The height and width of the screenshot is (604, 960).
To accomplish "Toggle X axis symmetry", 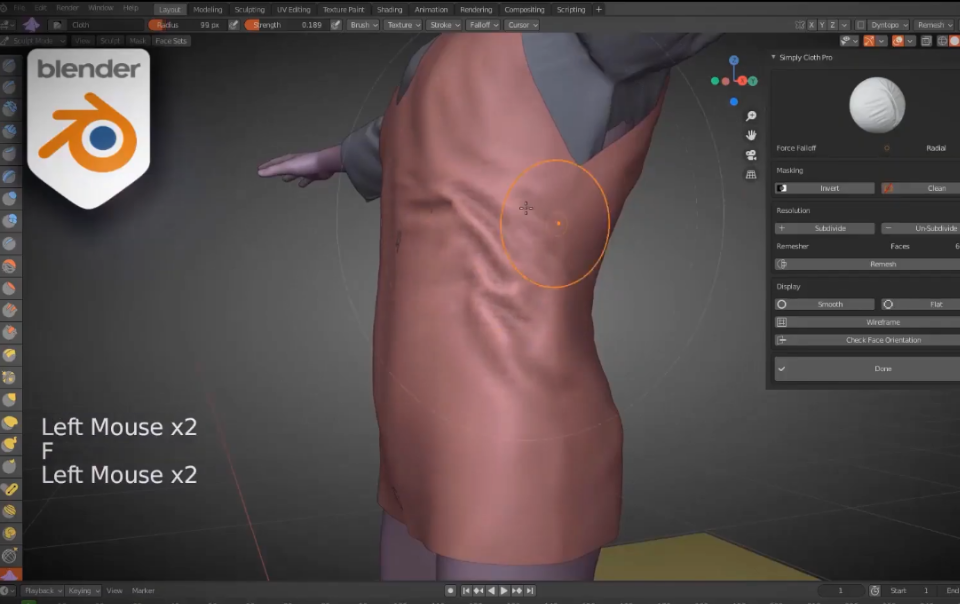I will (811, 25).
